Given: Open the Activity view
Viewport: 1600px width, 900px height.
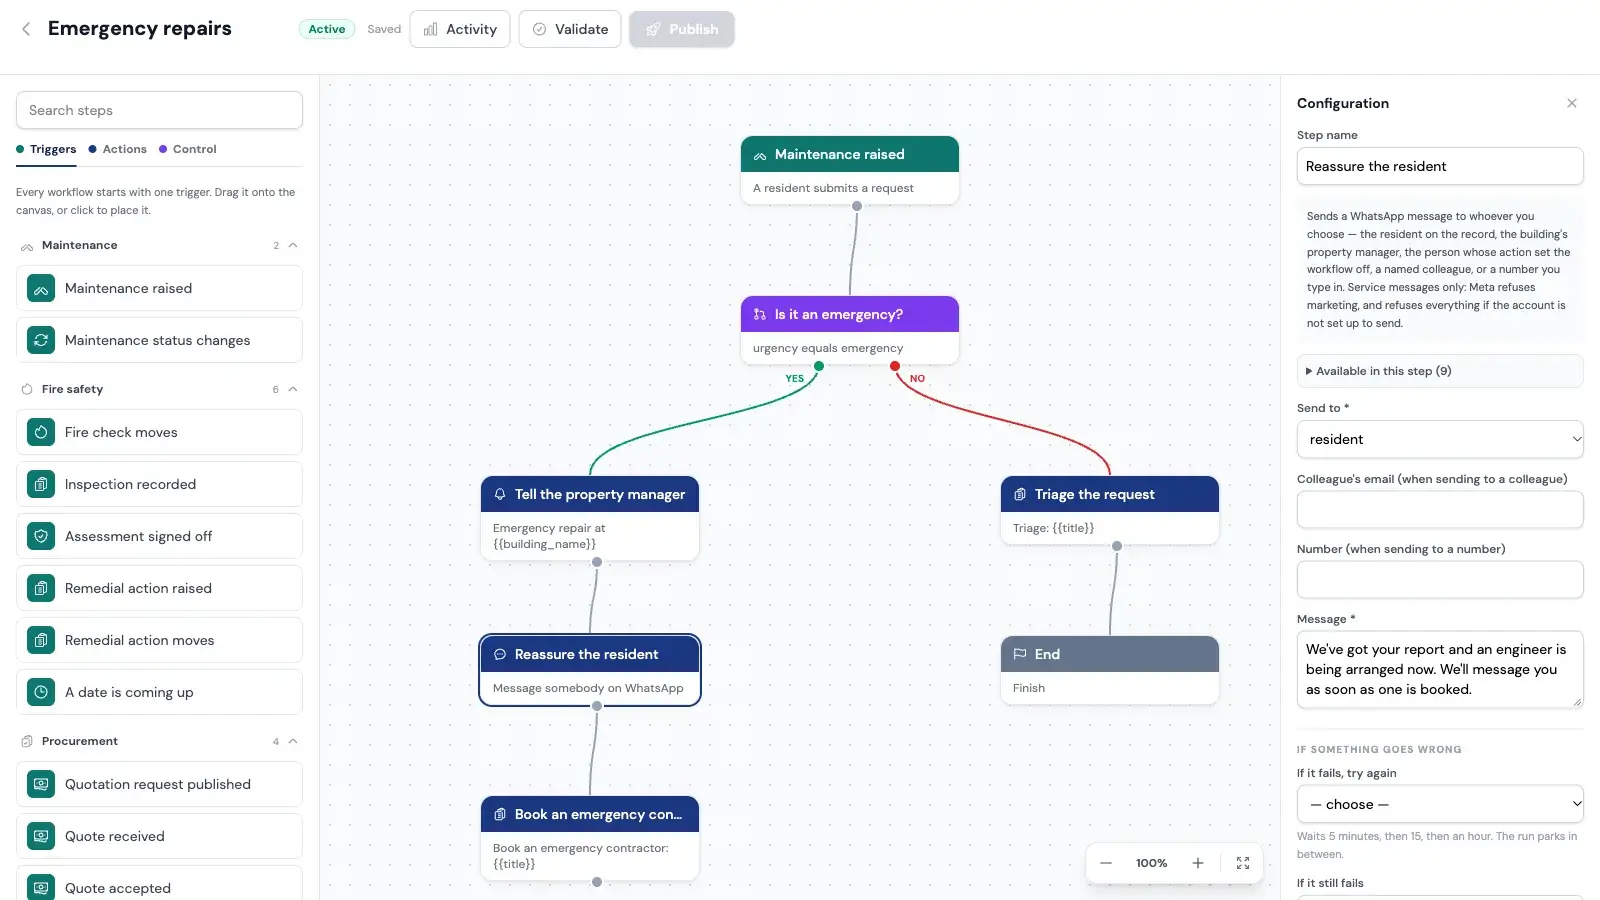Looking at the screenshot, I should tap(460, 29).
